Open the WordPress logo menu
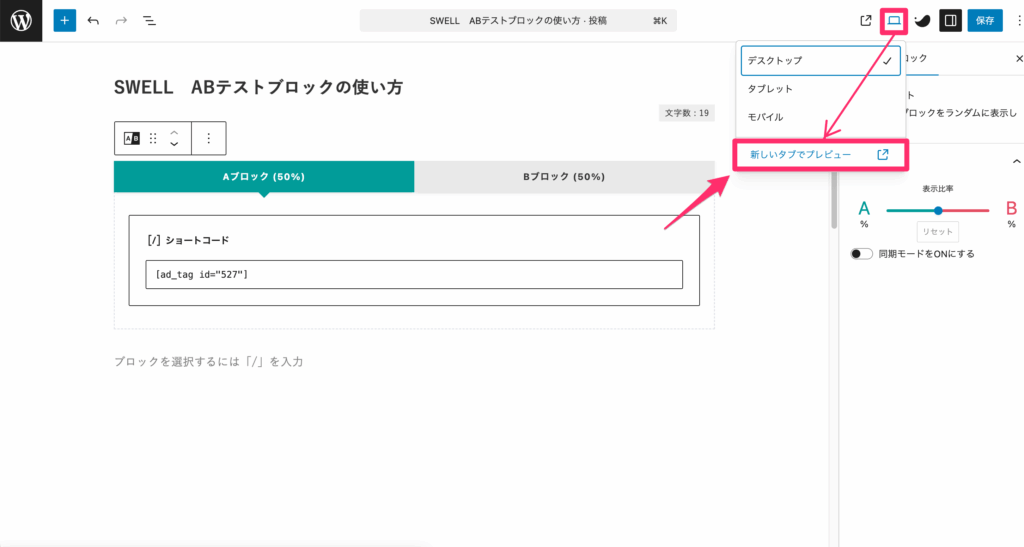 (x=21, y=21)
